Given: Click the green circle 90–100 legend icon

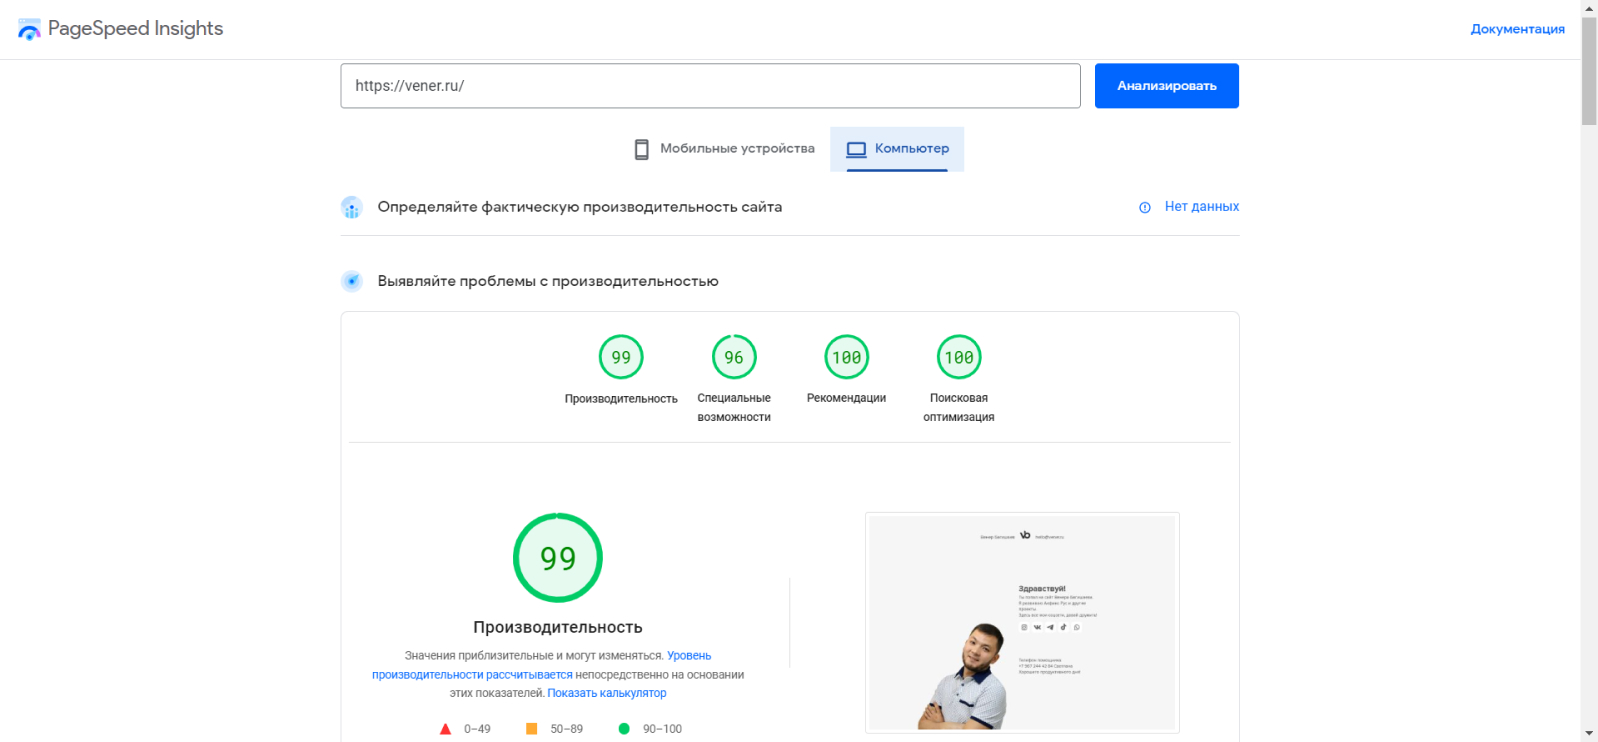Looking at the screenshot, I should [x=624, y=729].
